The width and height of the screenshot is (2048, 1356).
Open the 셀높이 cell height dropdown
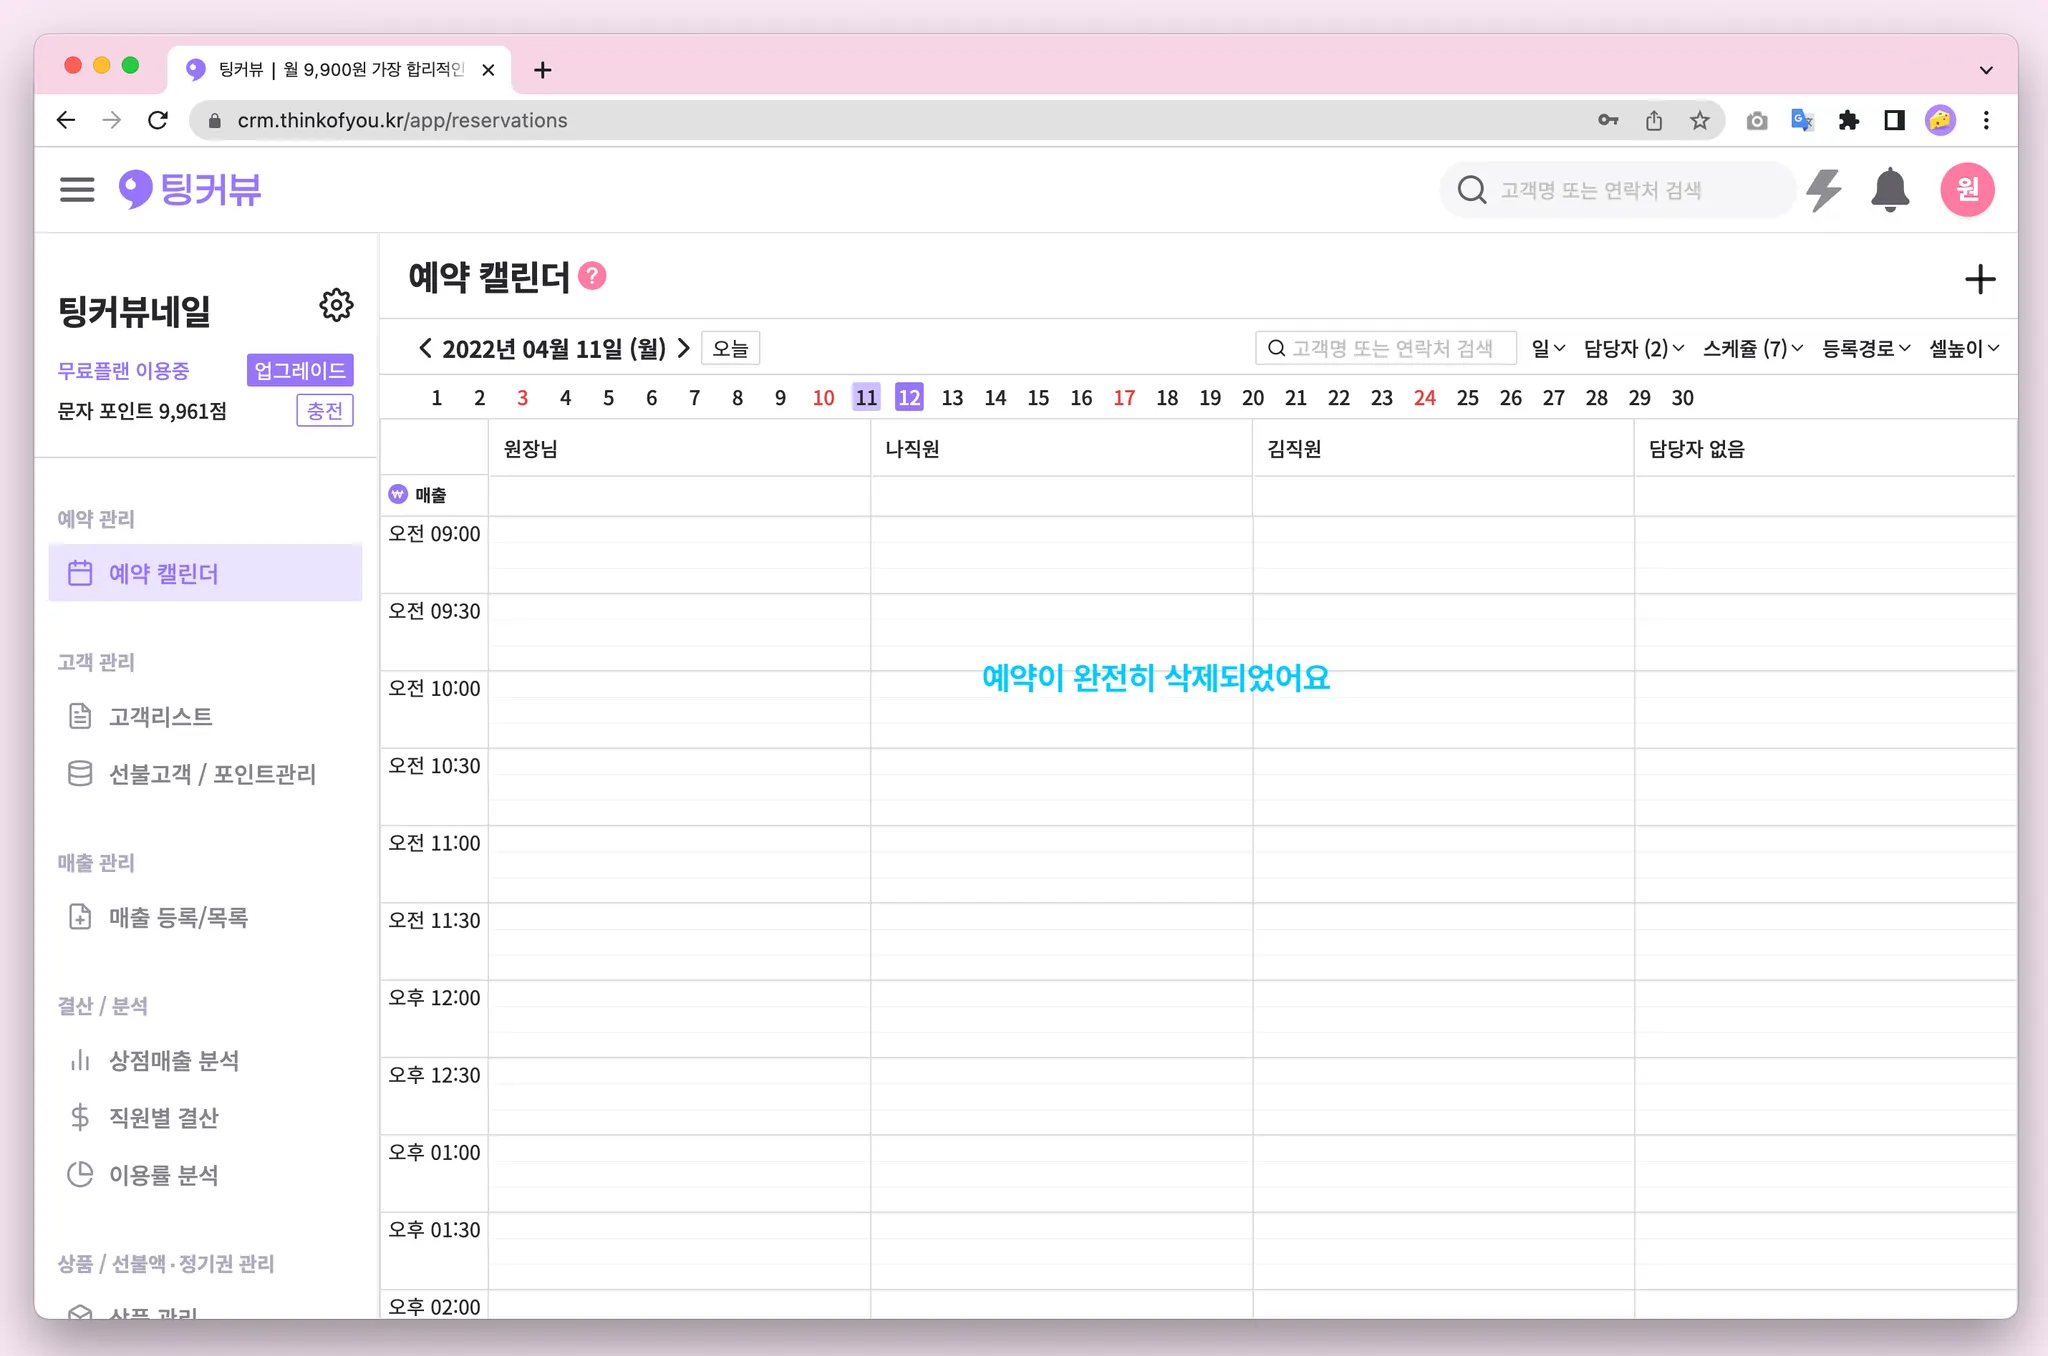[x=1963, y=348]
